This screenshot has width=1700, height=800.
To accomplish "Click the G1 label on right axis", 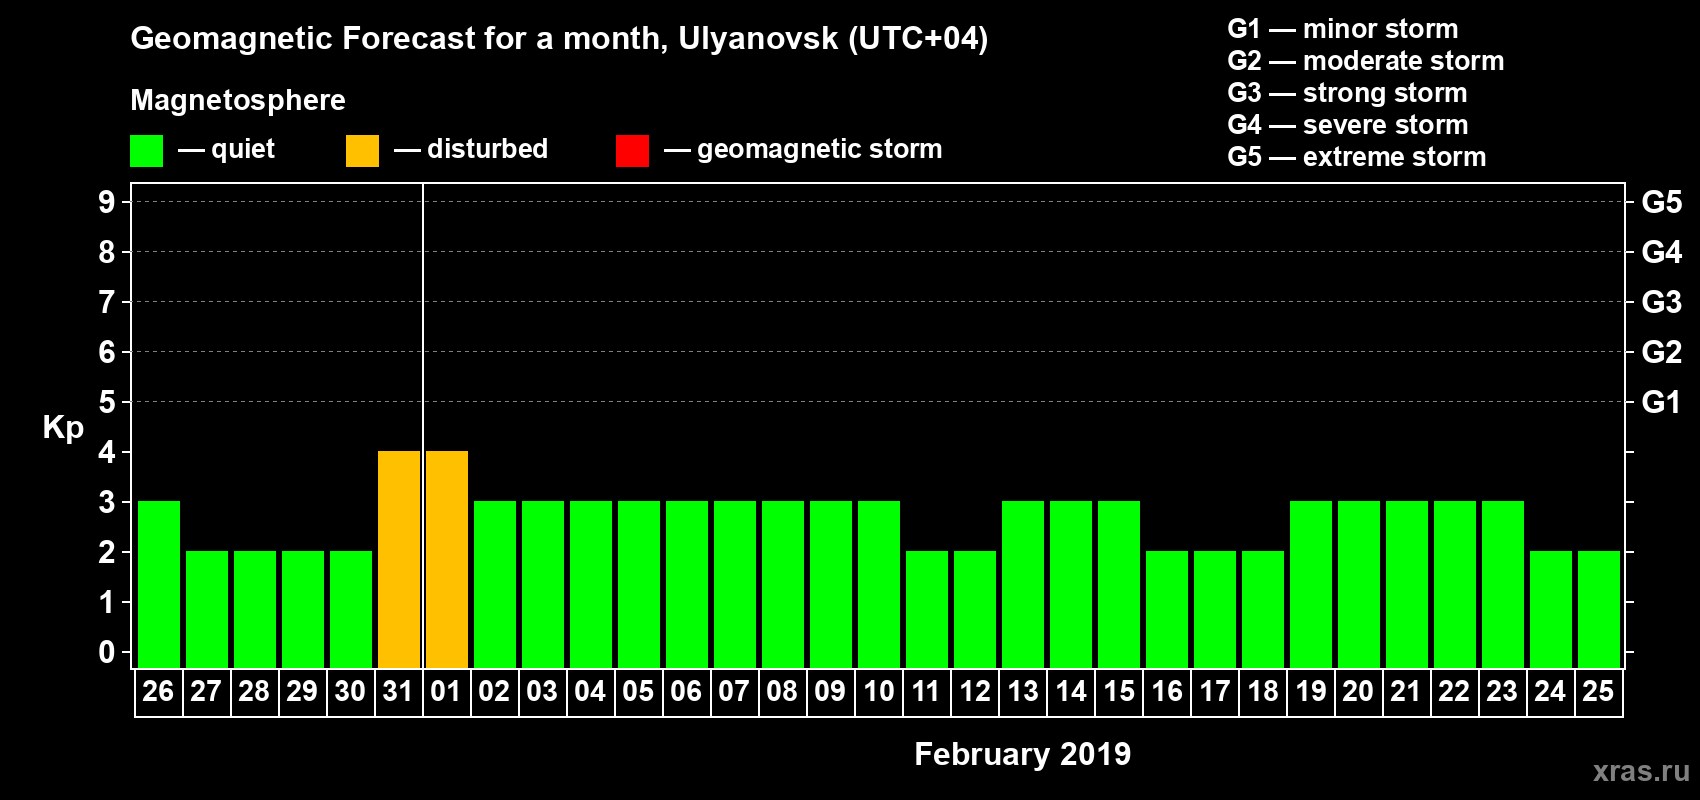I will click(1662, 402).
